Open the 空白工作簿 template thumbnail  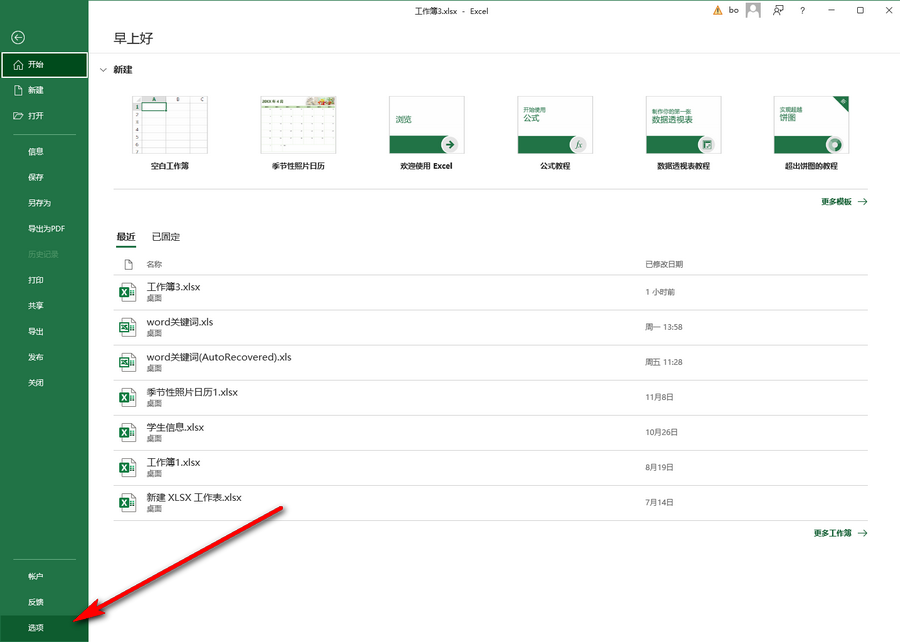pyautogui.click(x=170, y=125)
